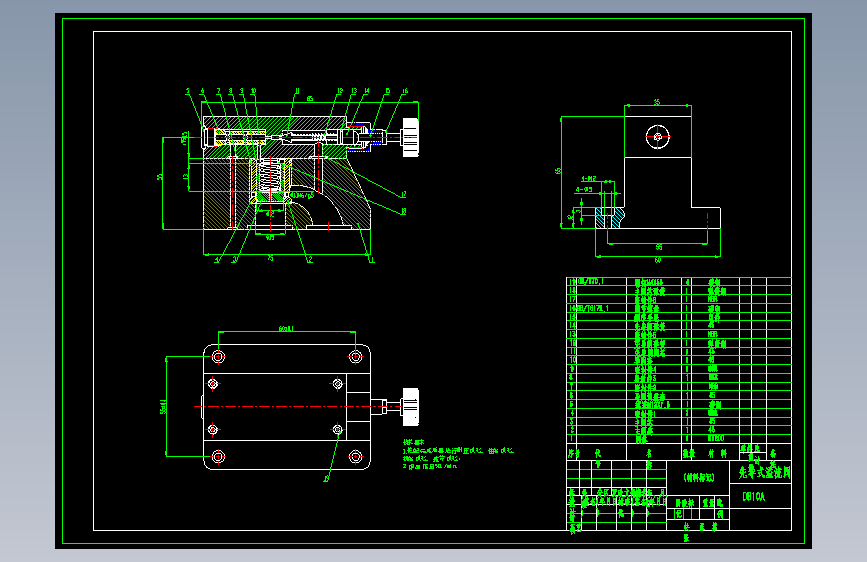Click the 60 dimension beneath the side view
The image size is (867, 562).
pyautogui.click(x=657, y=260)
